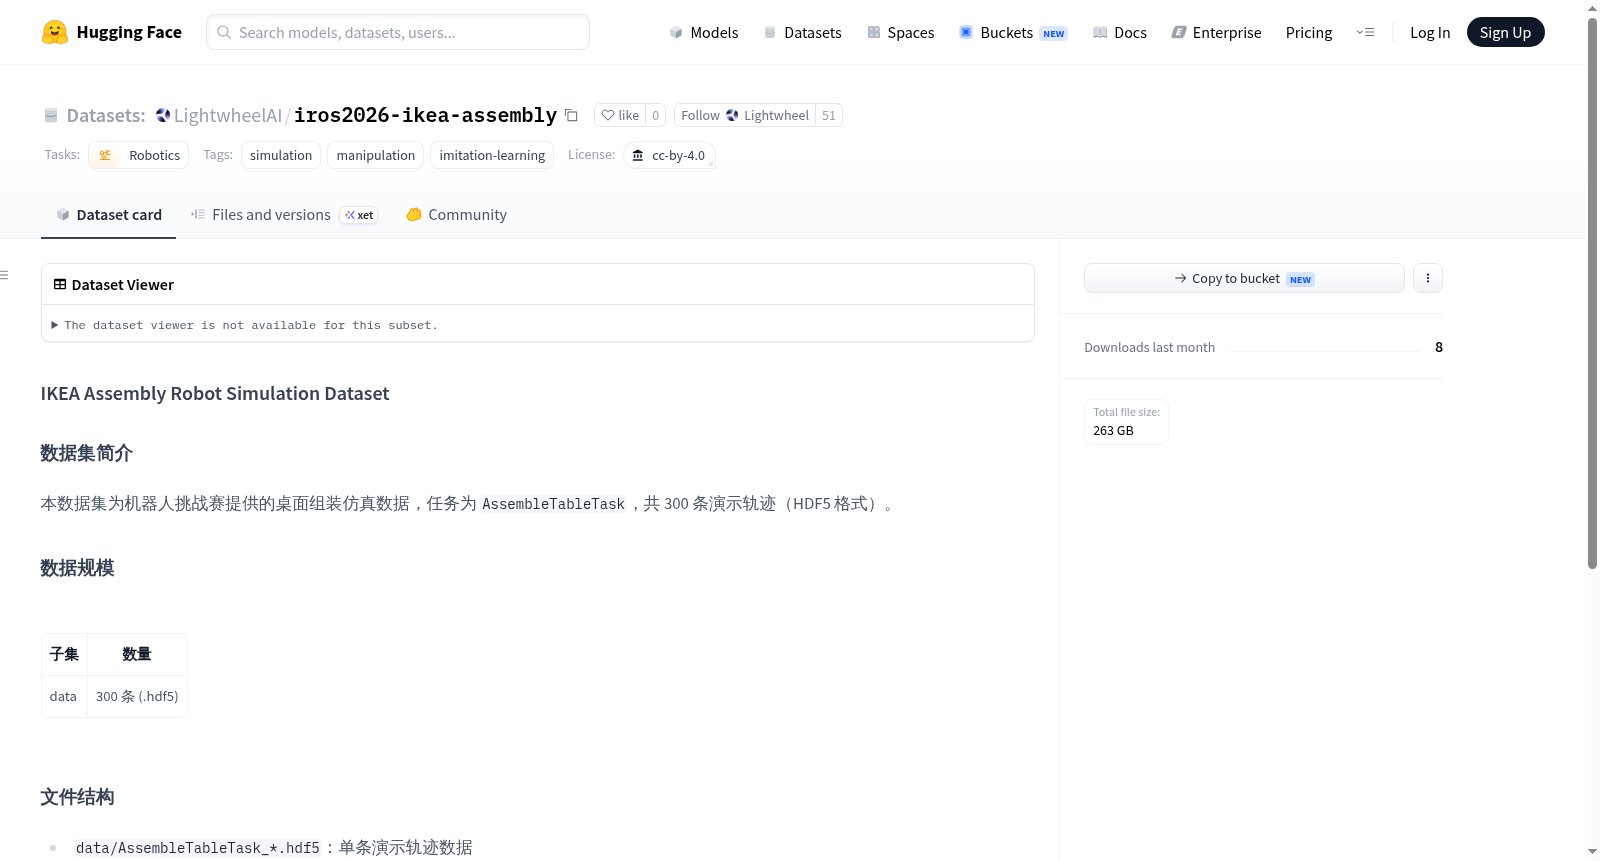Open the Log In link
The width and height of the screenshot is (1600, 861).
click(x=1430, y=32)
